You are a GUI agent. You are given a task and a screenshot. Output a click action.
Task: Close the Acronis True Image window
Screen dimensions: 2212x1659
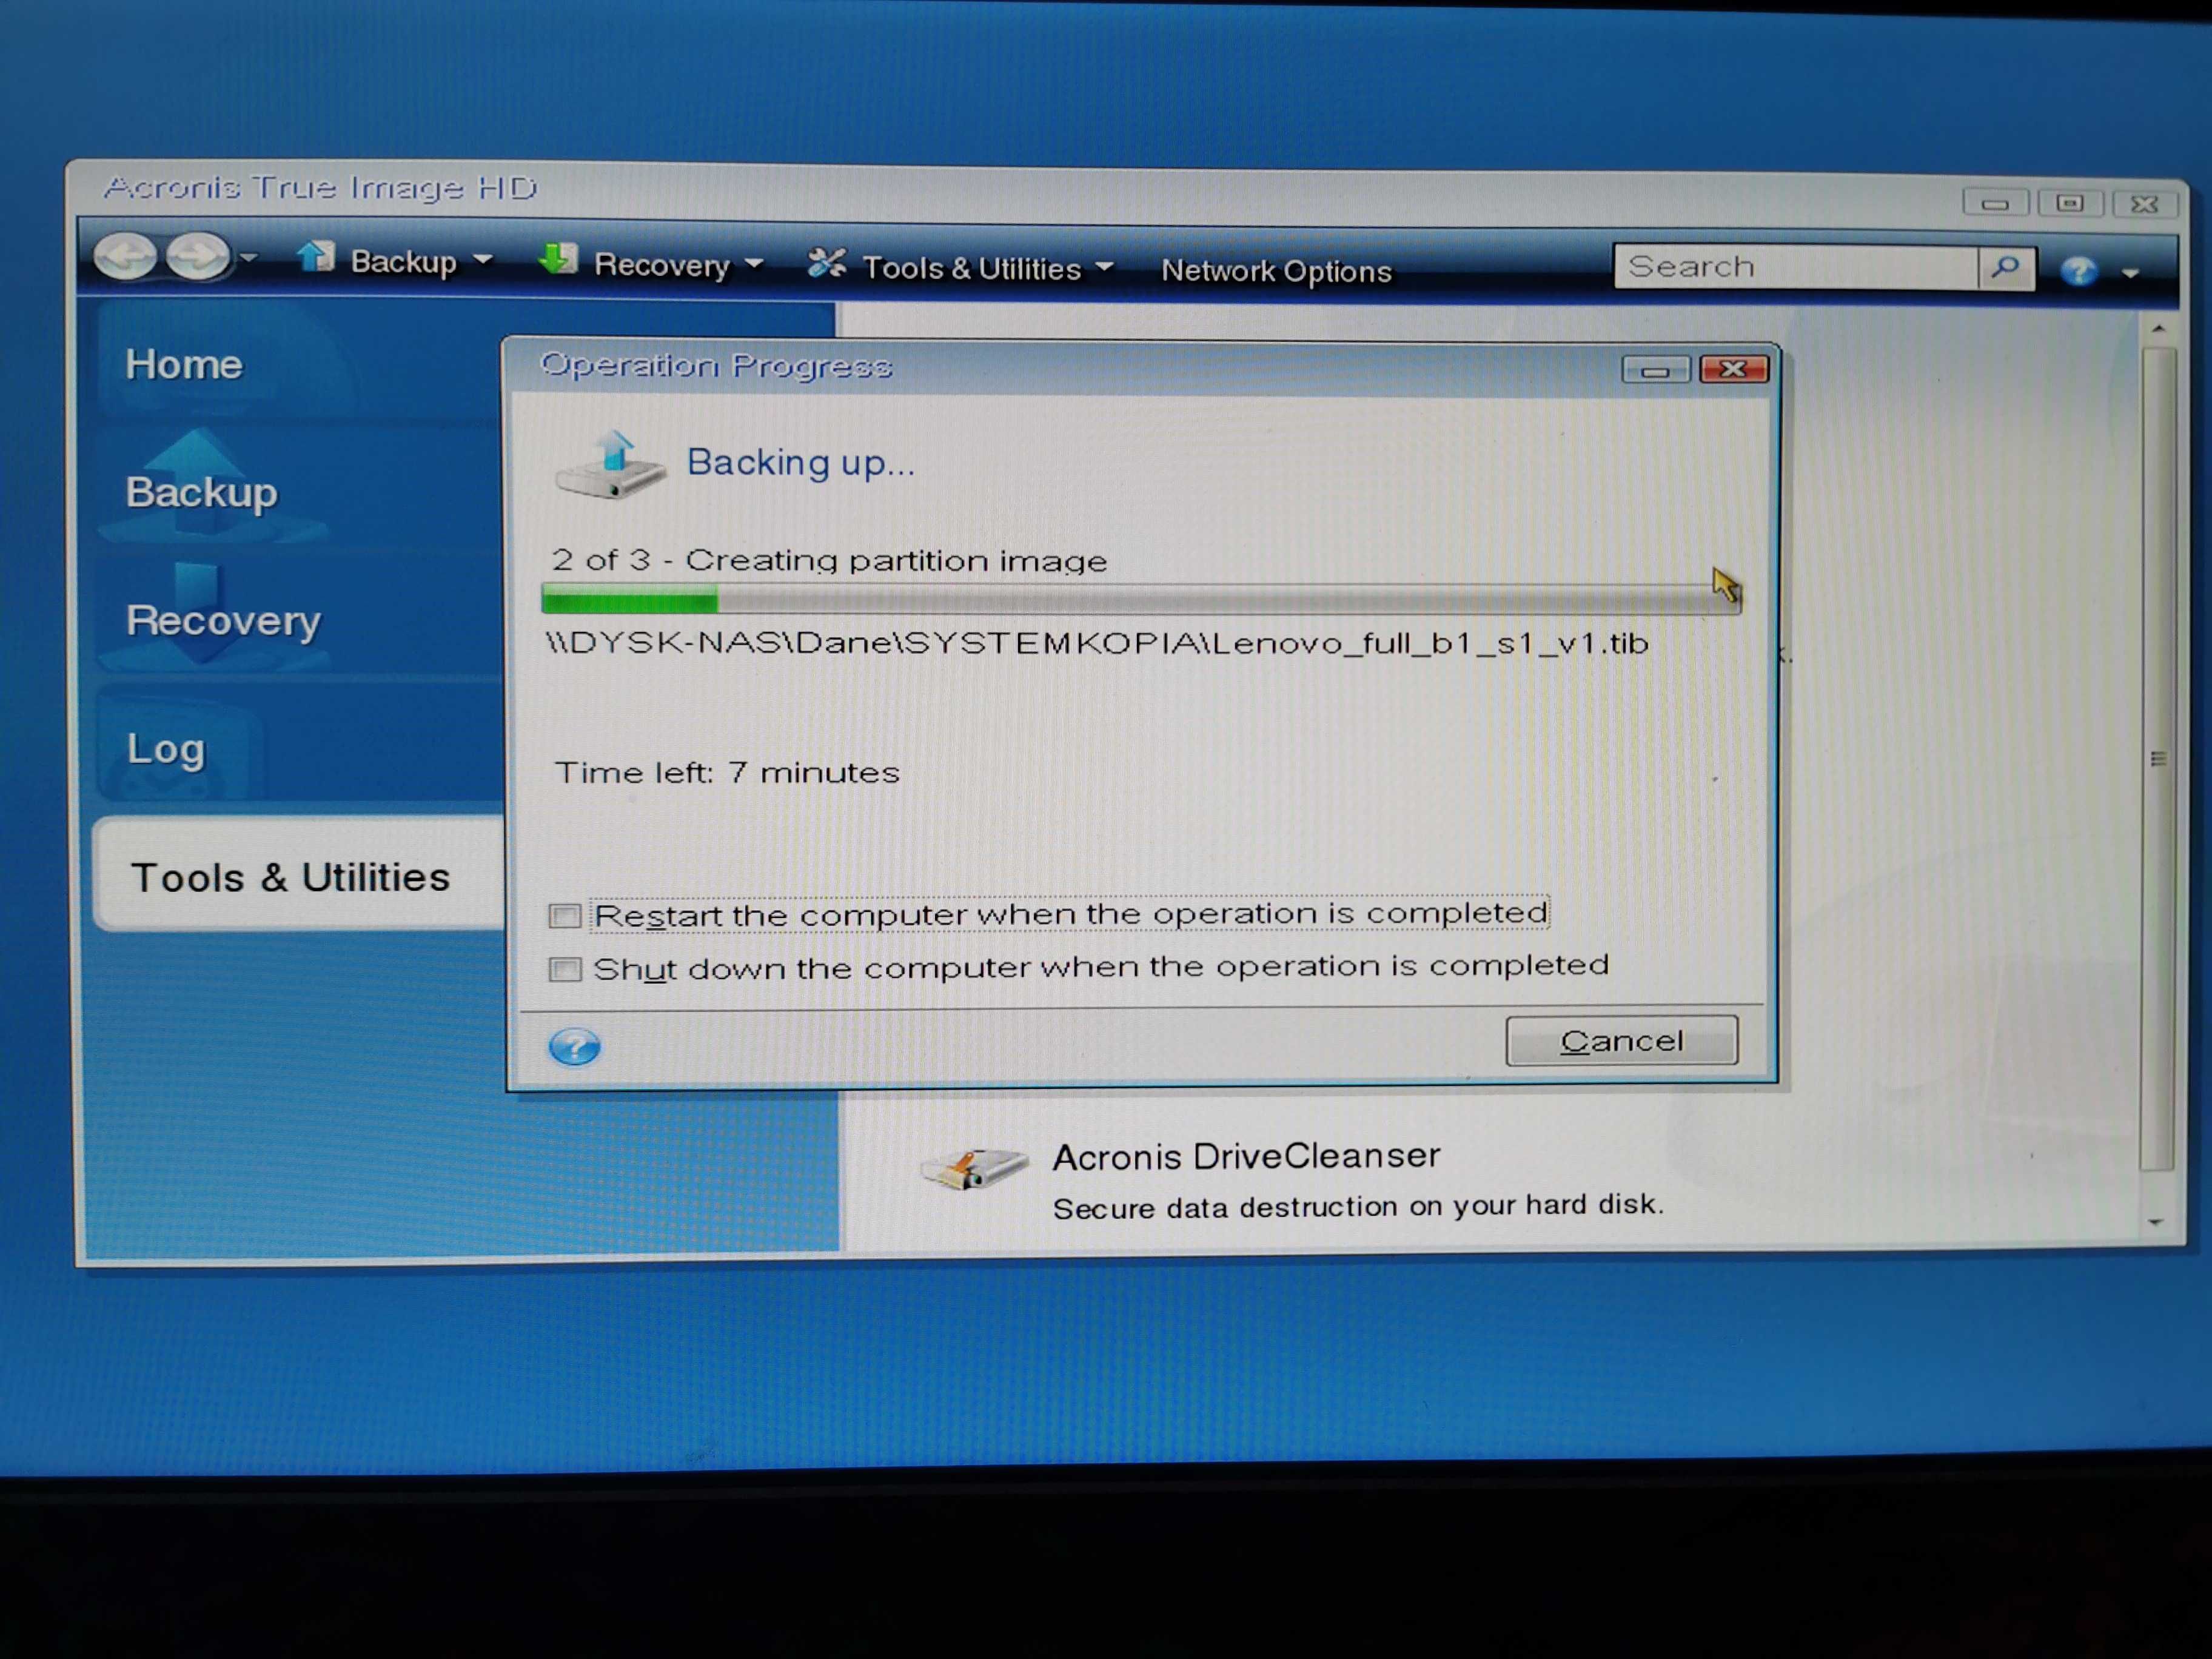(x=2144, y=204)
